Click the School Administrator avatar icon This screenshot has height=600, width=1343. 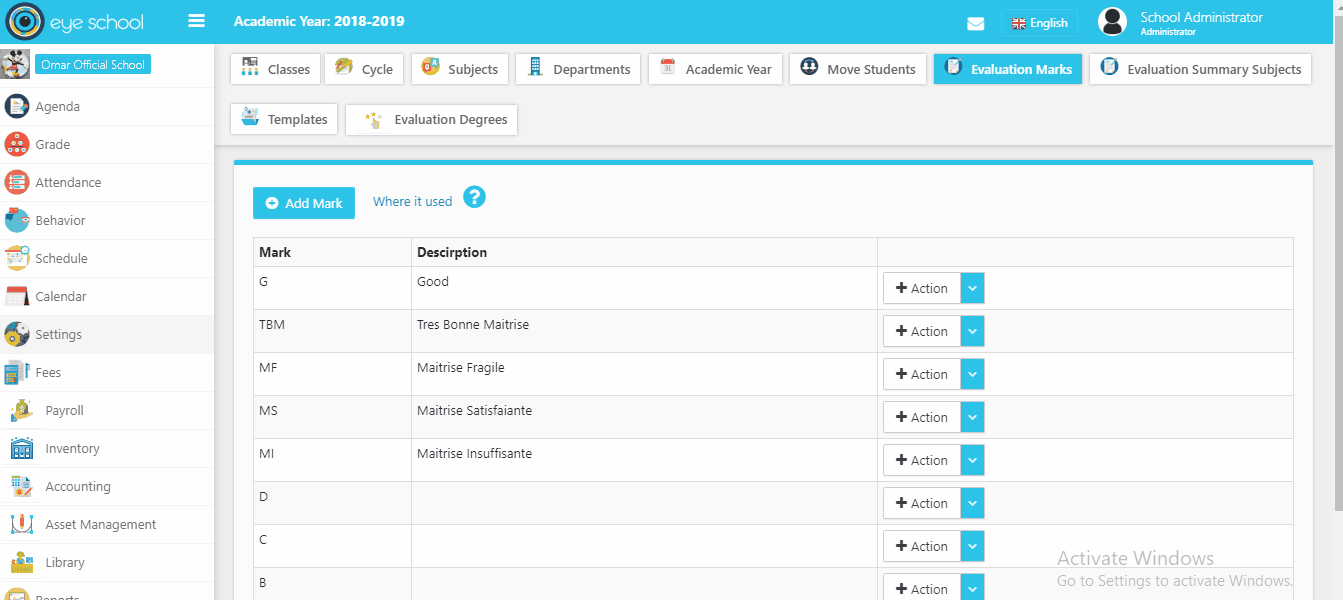point(1112,22)
